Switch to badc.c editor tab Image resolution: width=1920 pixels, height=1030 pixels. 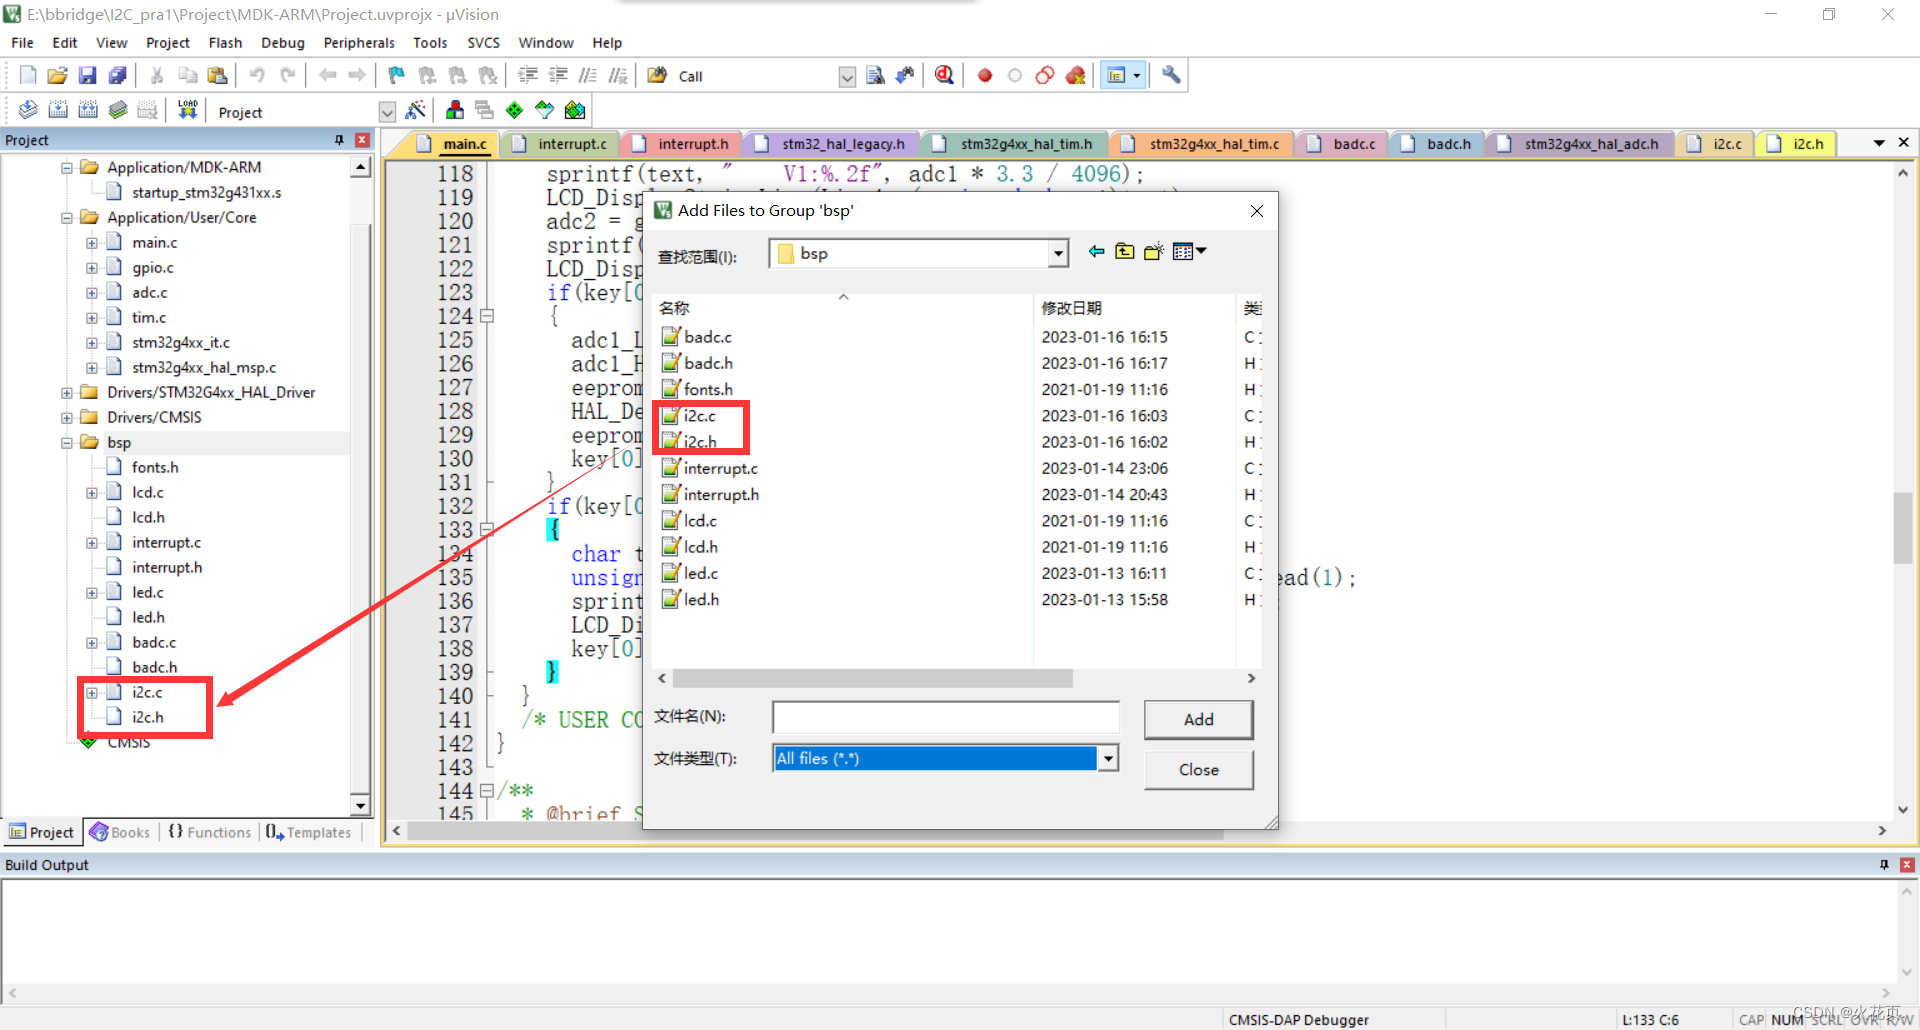click(1343, 144)
